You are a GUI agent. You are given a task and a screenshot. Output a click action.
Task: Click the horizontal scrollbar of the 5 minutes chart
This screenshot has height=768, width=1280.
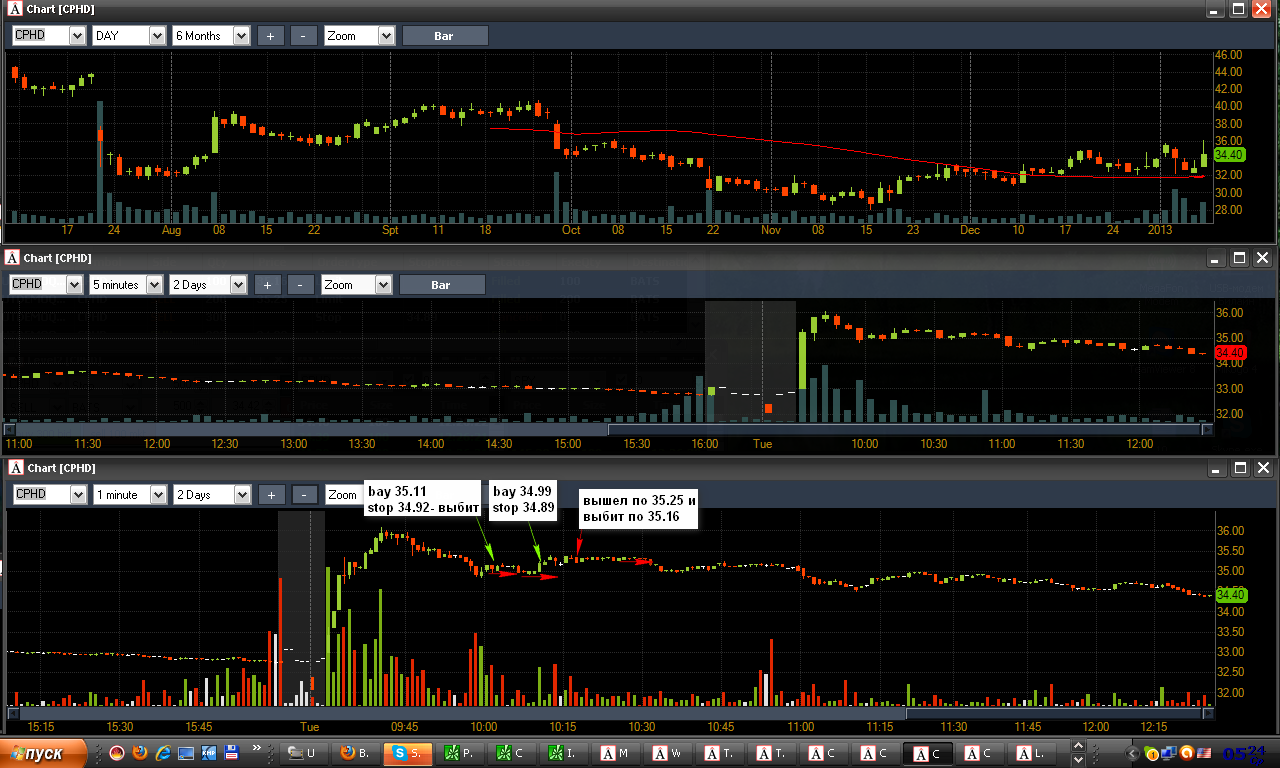tap(608, 430)
